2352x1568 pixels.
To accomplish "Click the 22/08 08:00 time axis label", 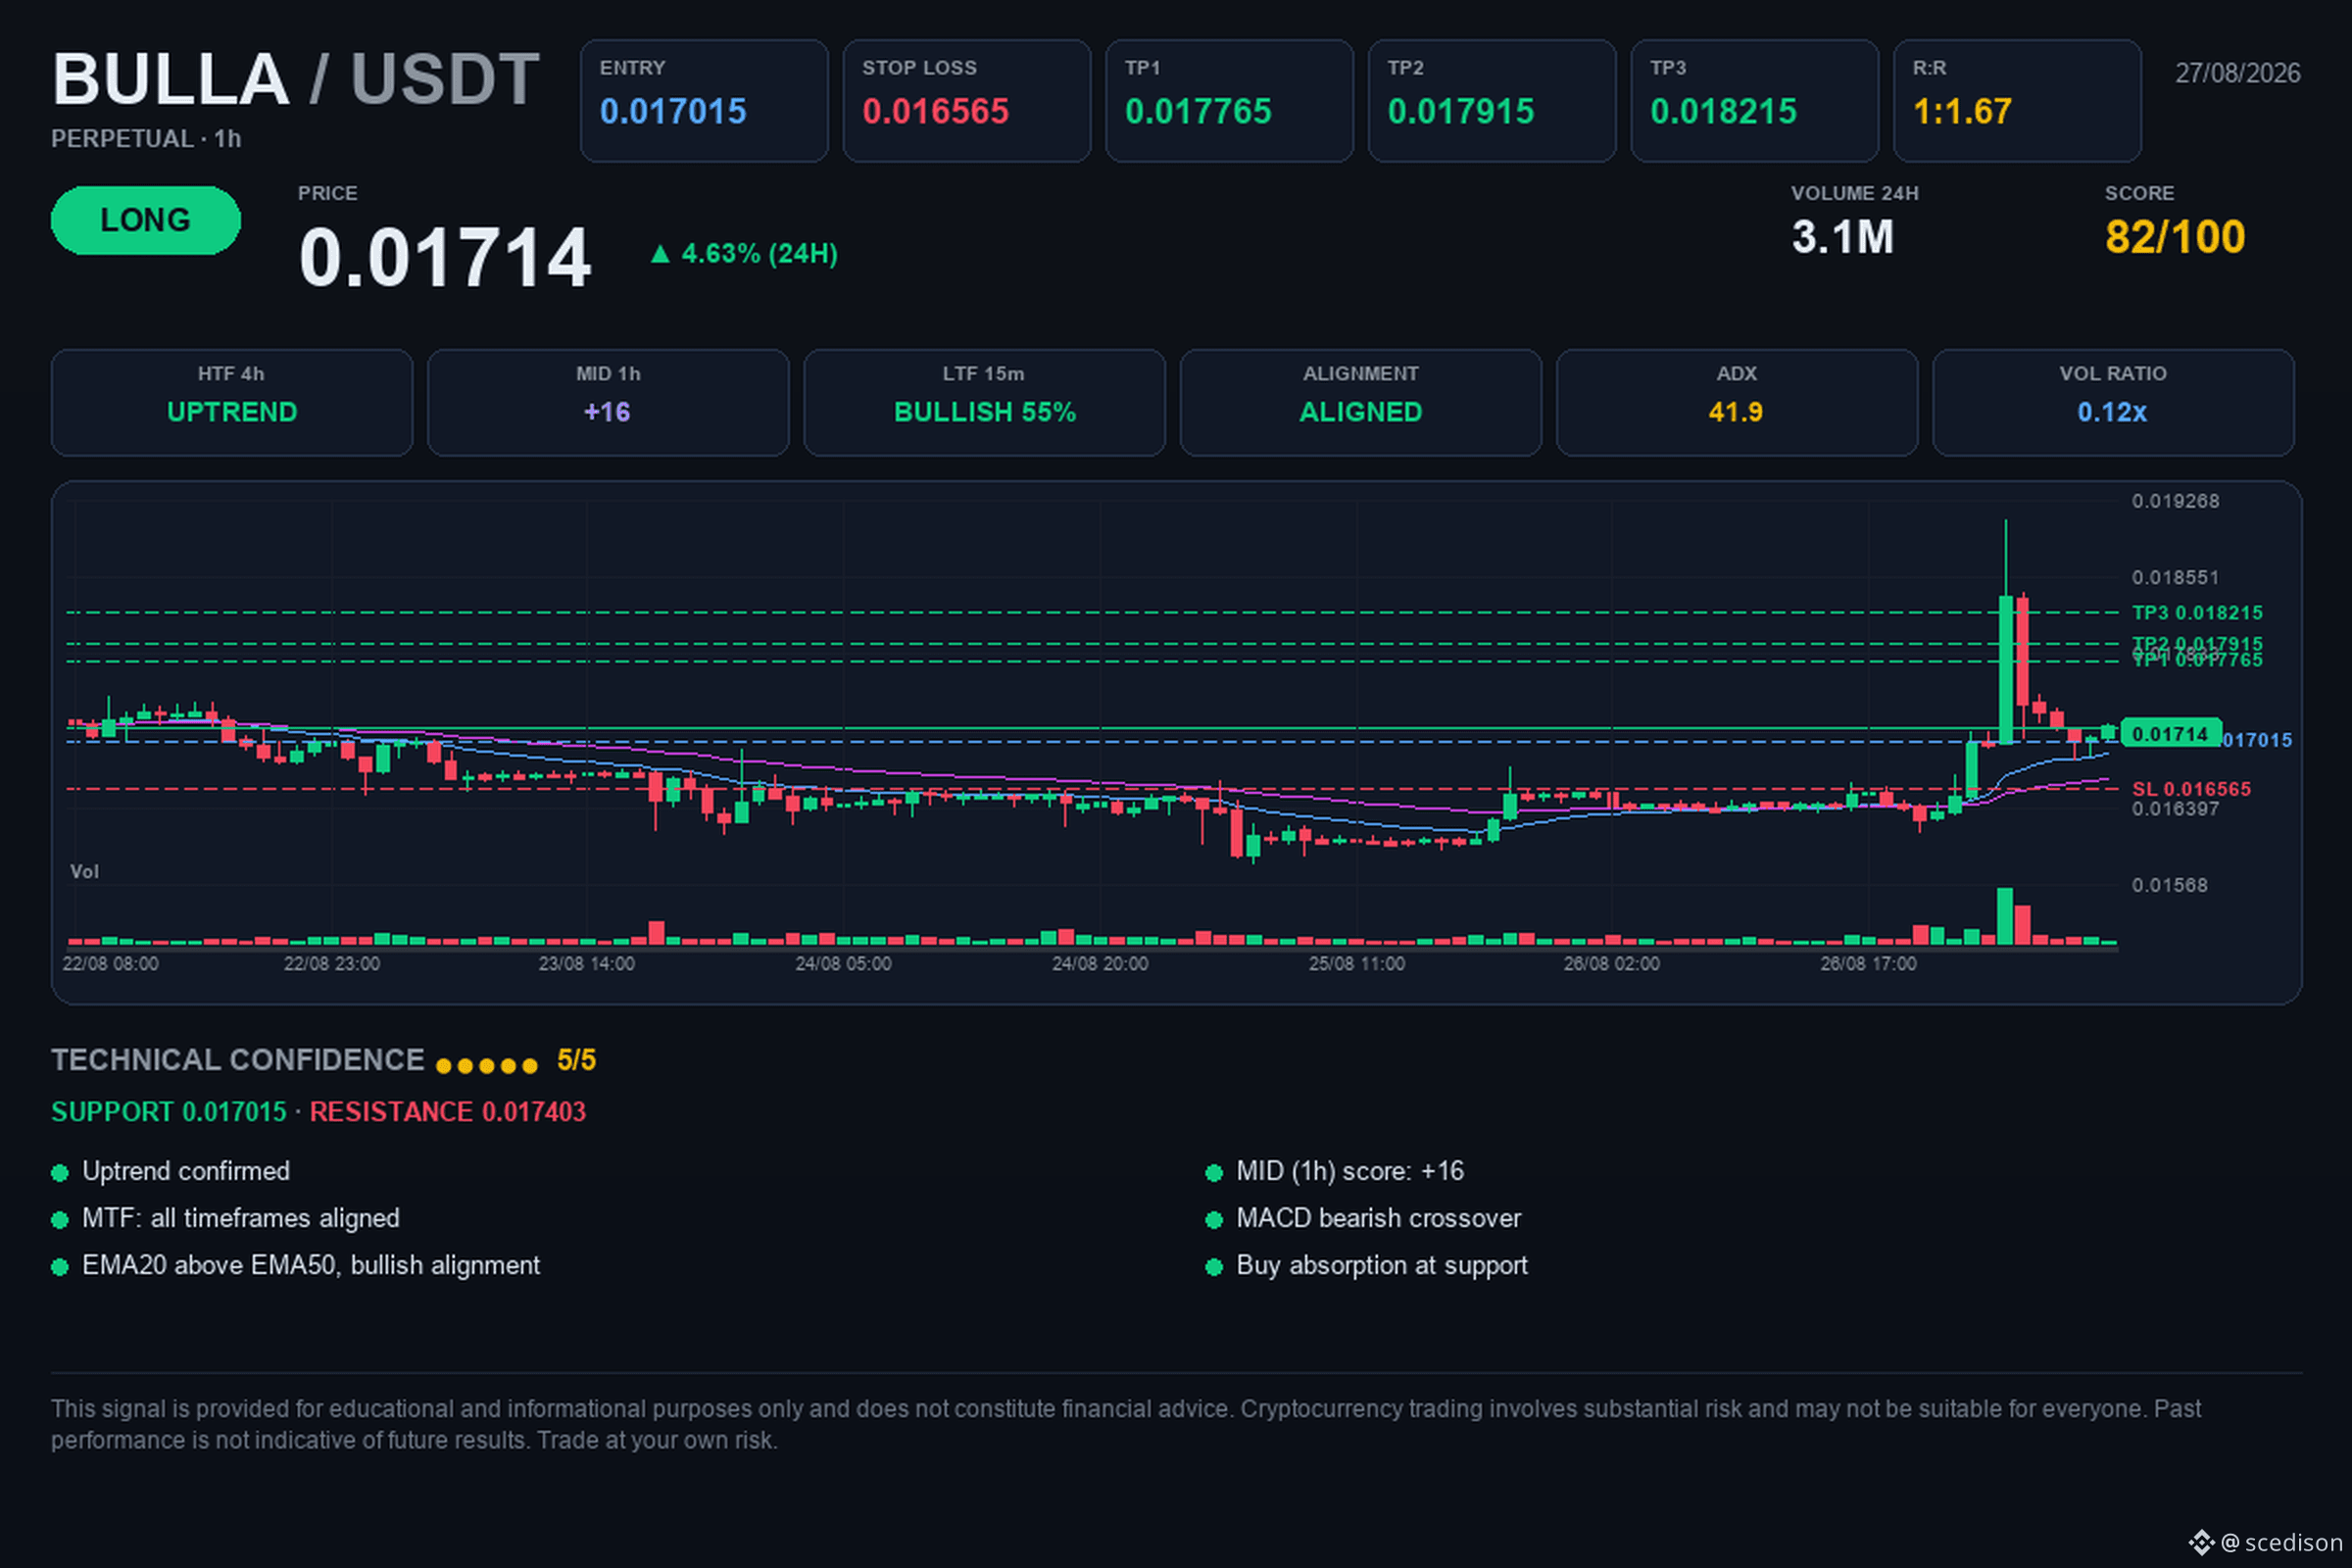I will [110, 964].
